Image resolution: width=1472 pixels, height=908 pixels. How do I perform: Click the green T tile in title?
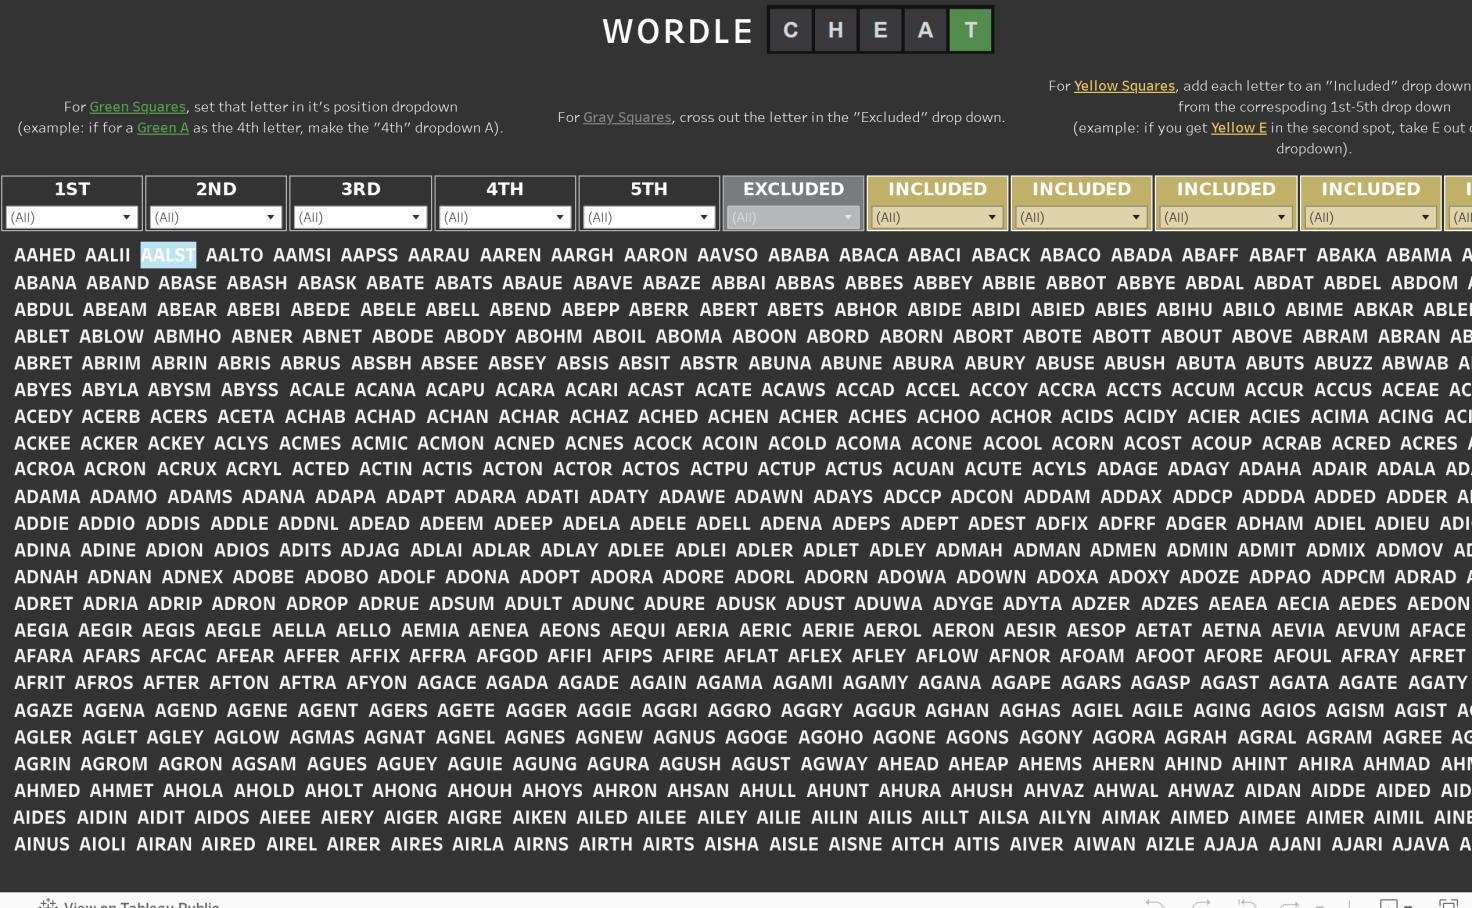coord(970,30)
